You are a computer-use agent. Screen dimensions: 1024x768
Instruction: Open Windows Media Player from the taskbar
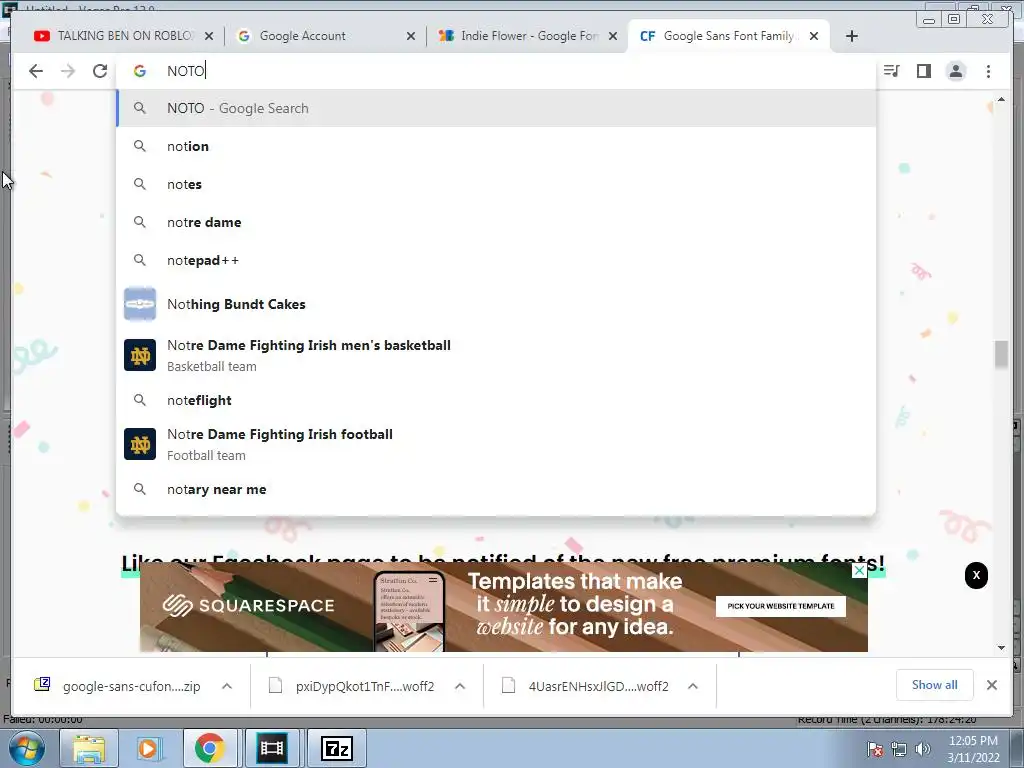[x=148, y=748]
